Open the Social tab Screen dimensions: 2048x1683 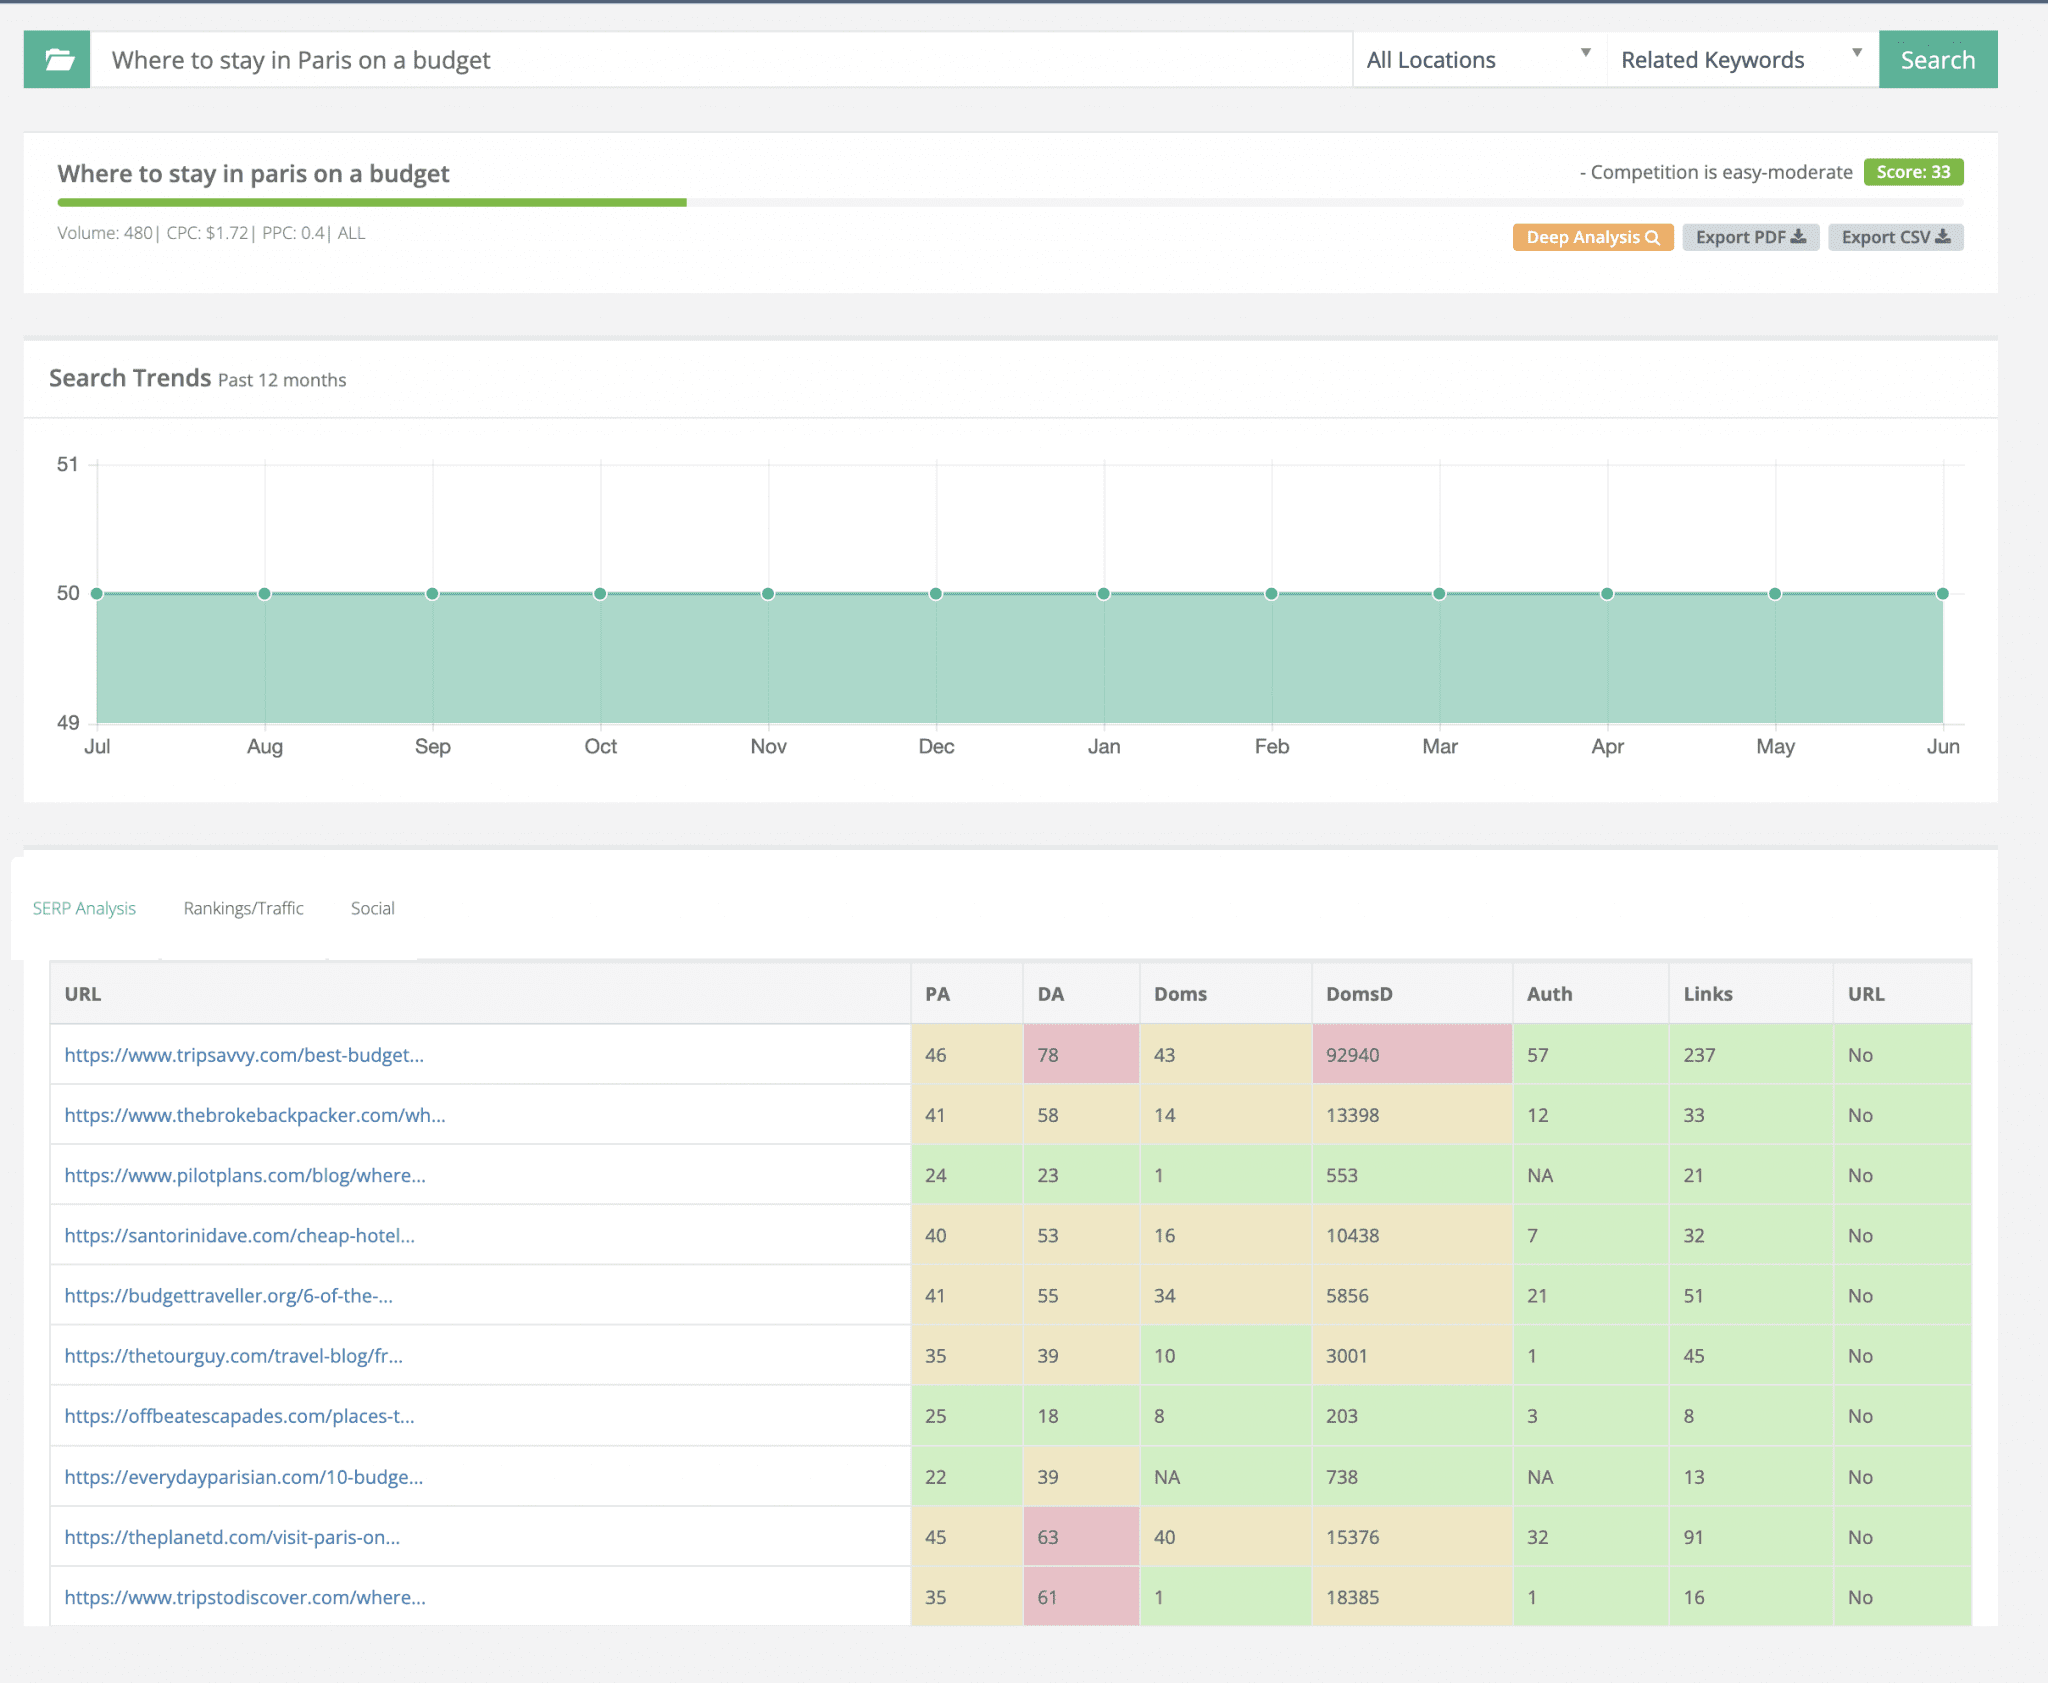[x=372, y=908]
